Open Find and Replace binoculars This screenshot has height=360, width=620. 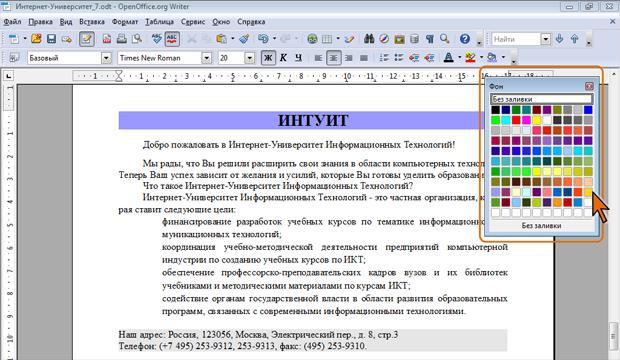point(369,39)
